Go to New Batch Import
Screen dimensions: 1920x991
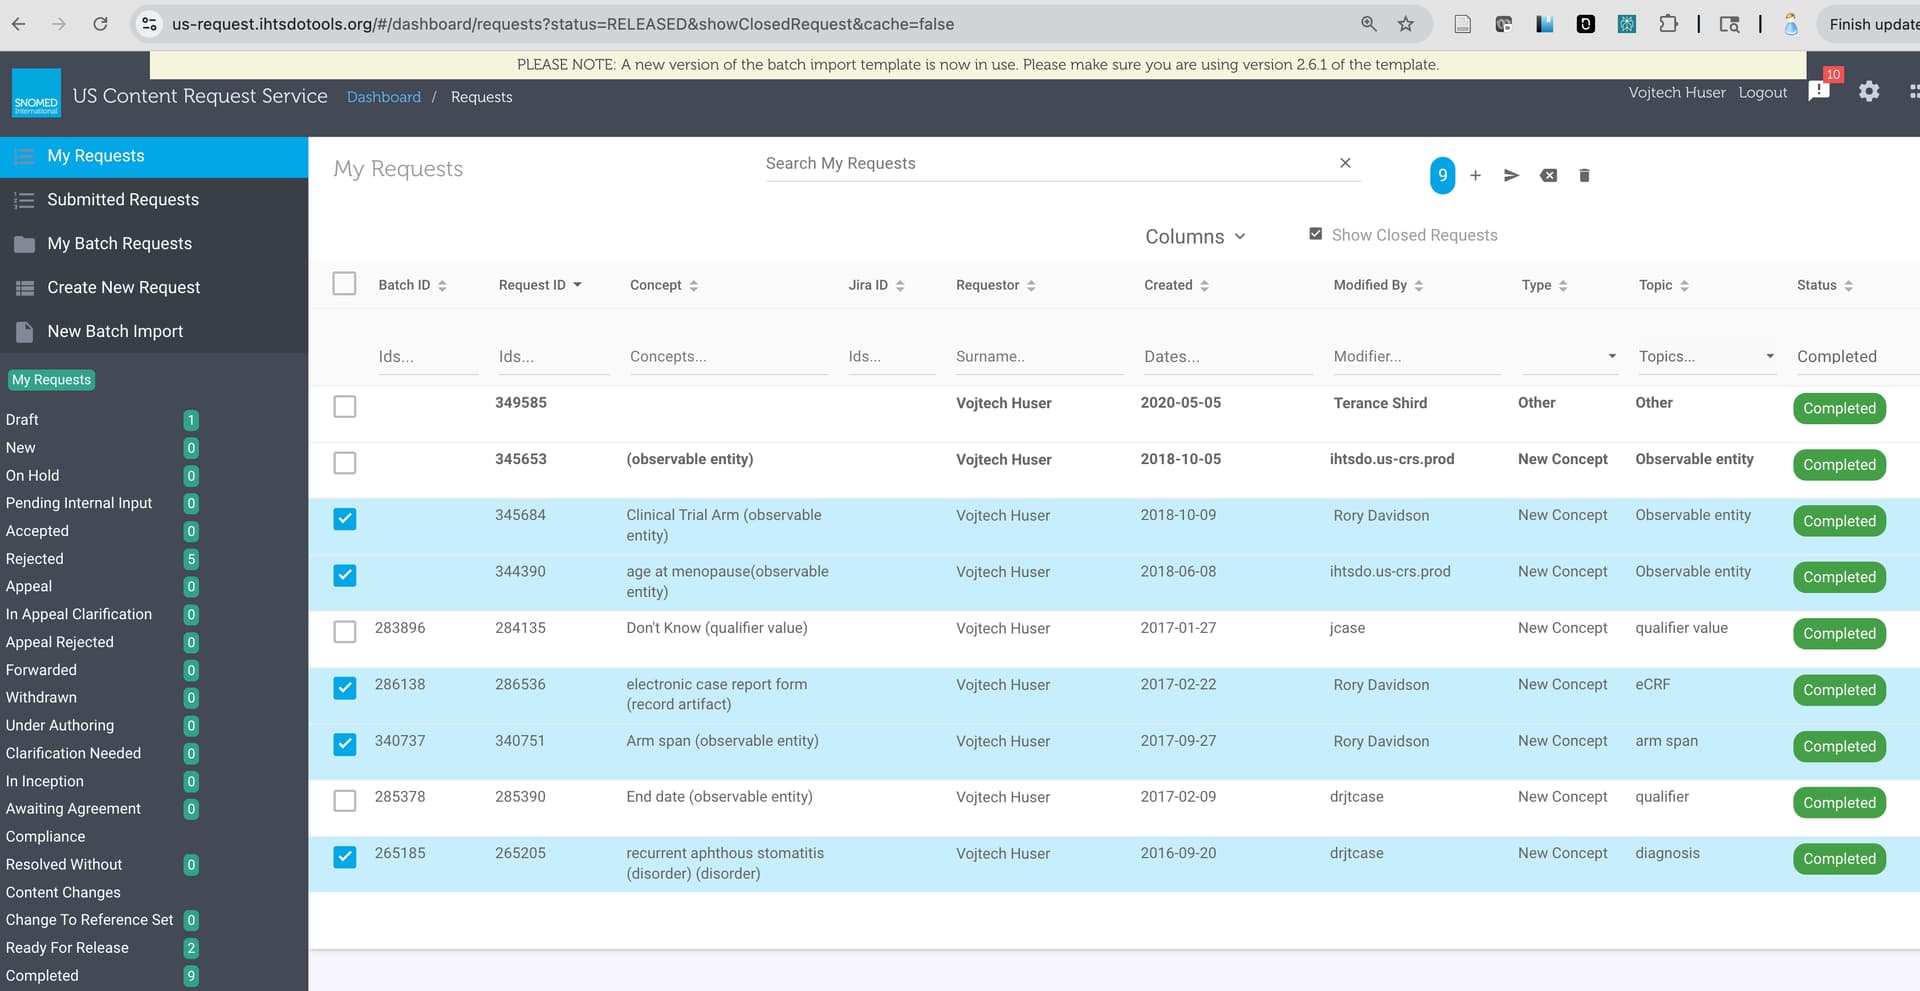[115, 332]
